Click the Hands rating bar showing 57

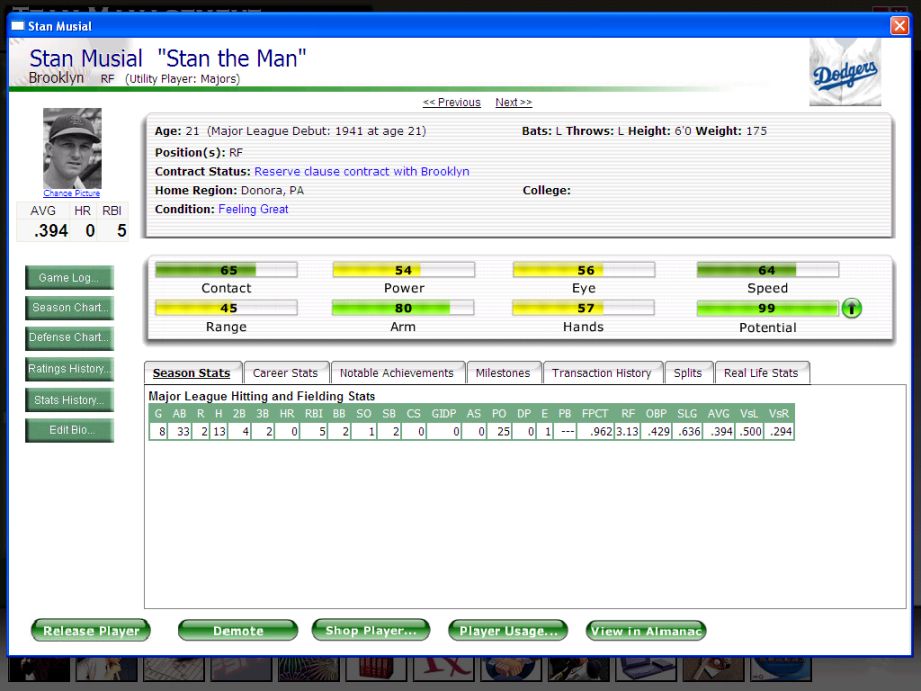(583, 308)
